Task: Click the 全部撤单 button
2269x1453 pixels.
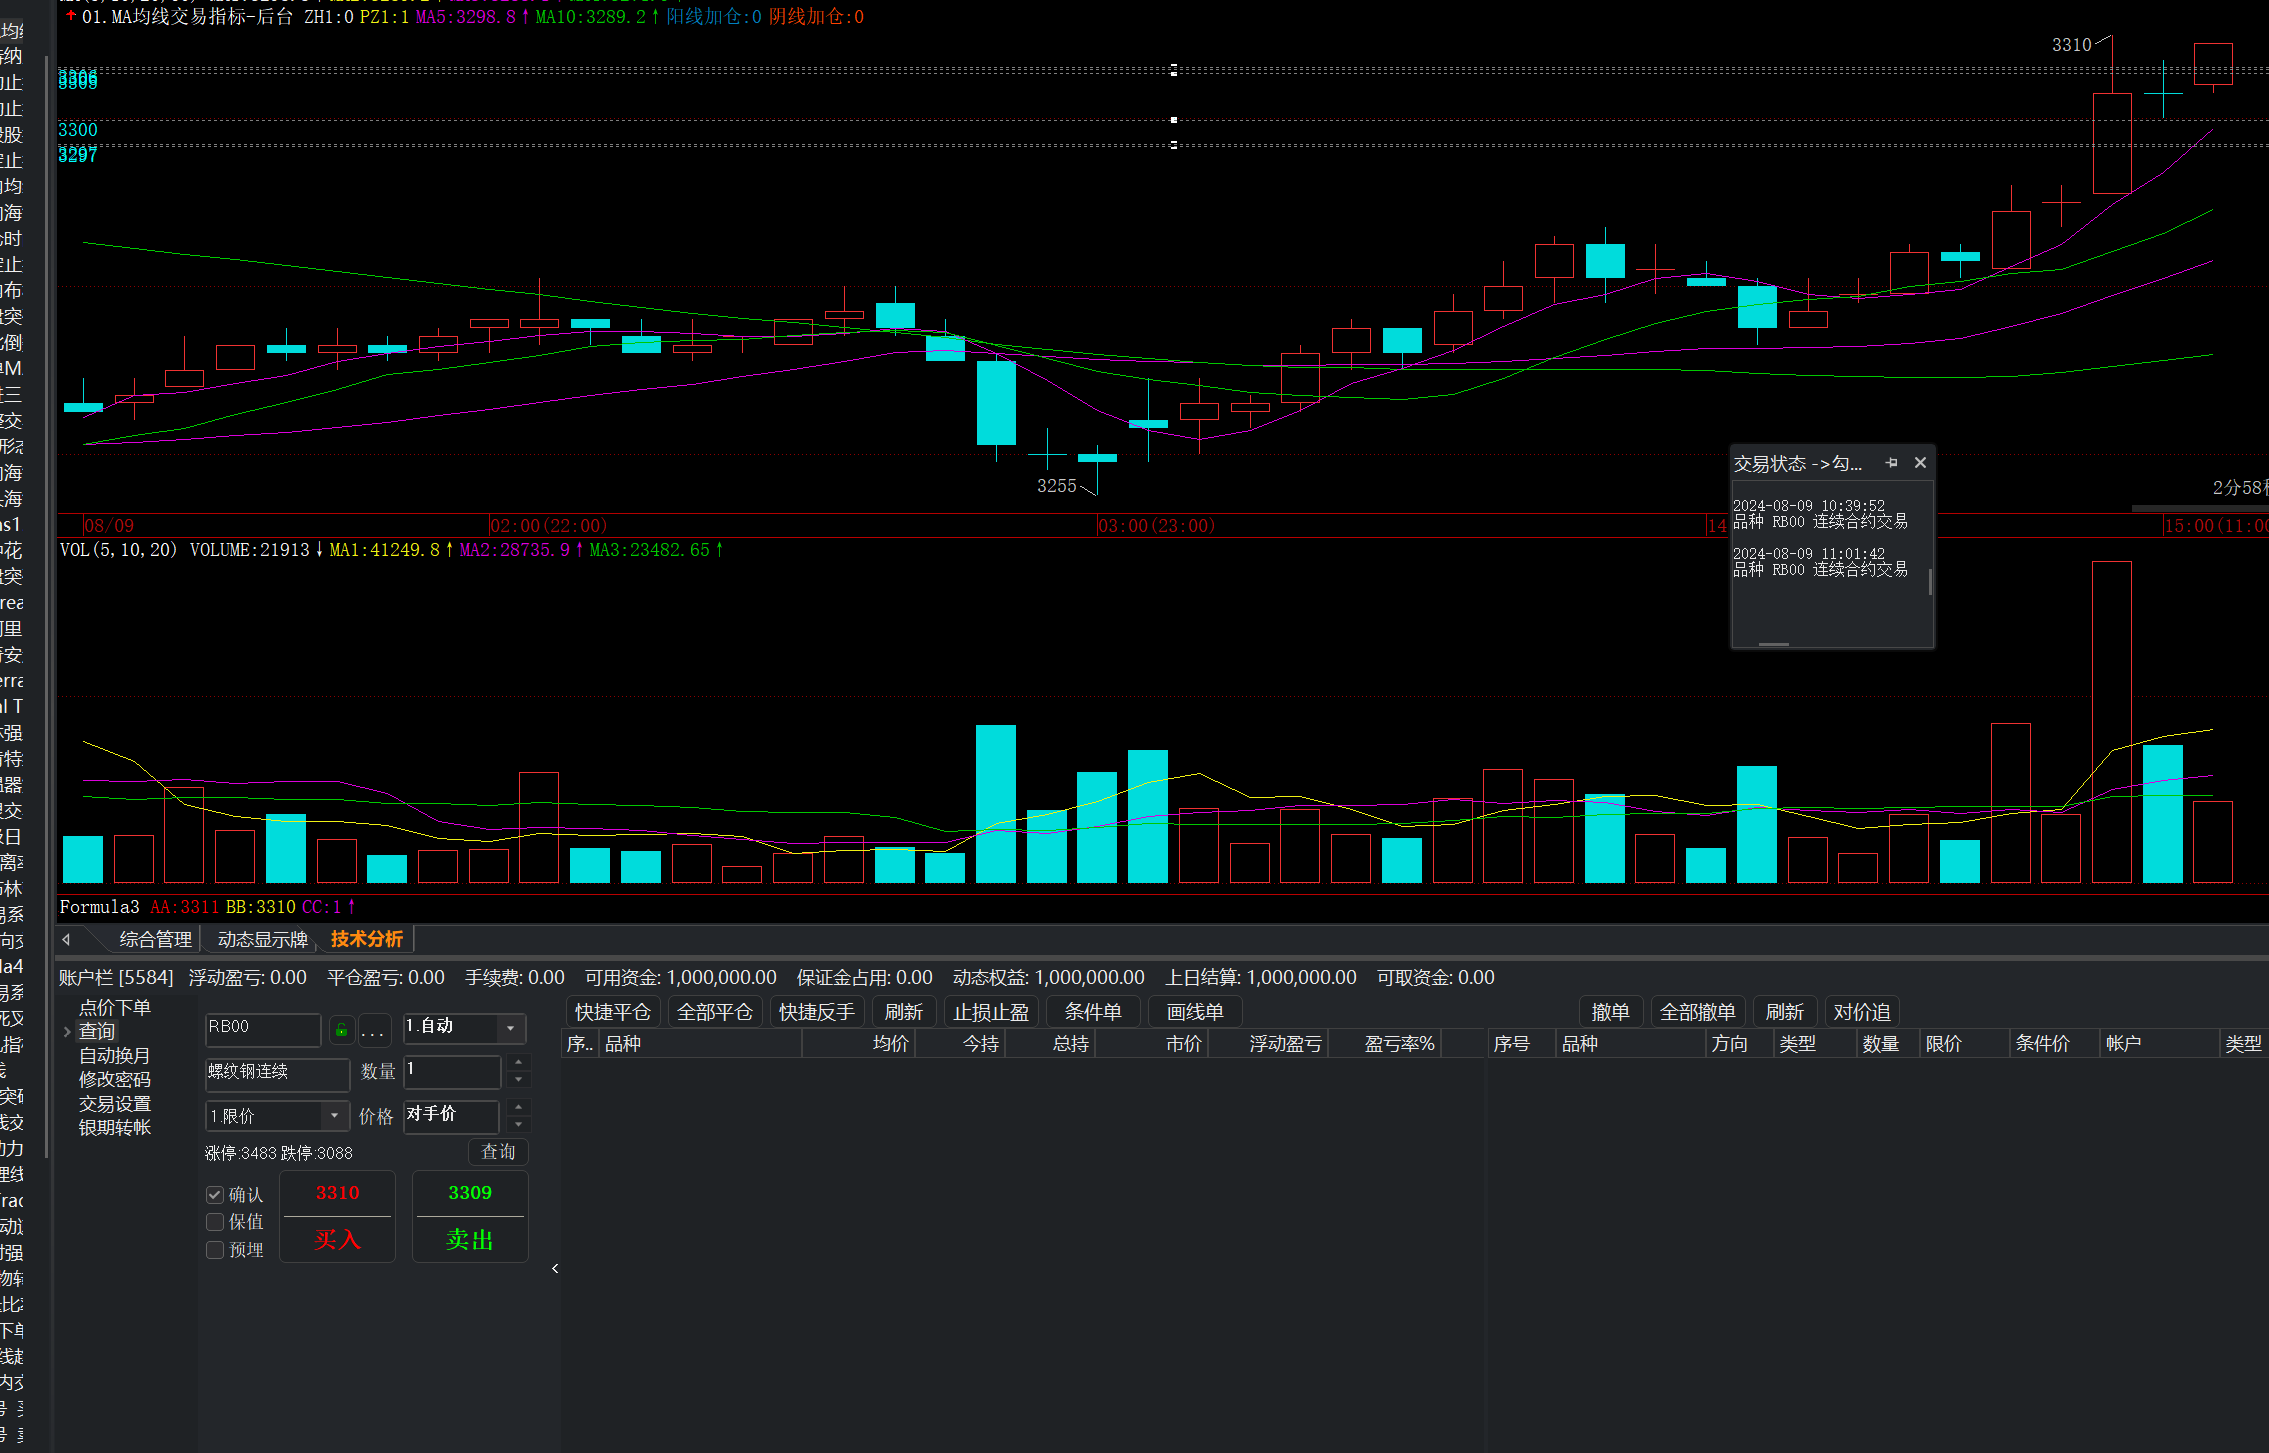Action: point(1698,1012)
